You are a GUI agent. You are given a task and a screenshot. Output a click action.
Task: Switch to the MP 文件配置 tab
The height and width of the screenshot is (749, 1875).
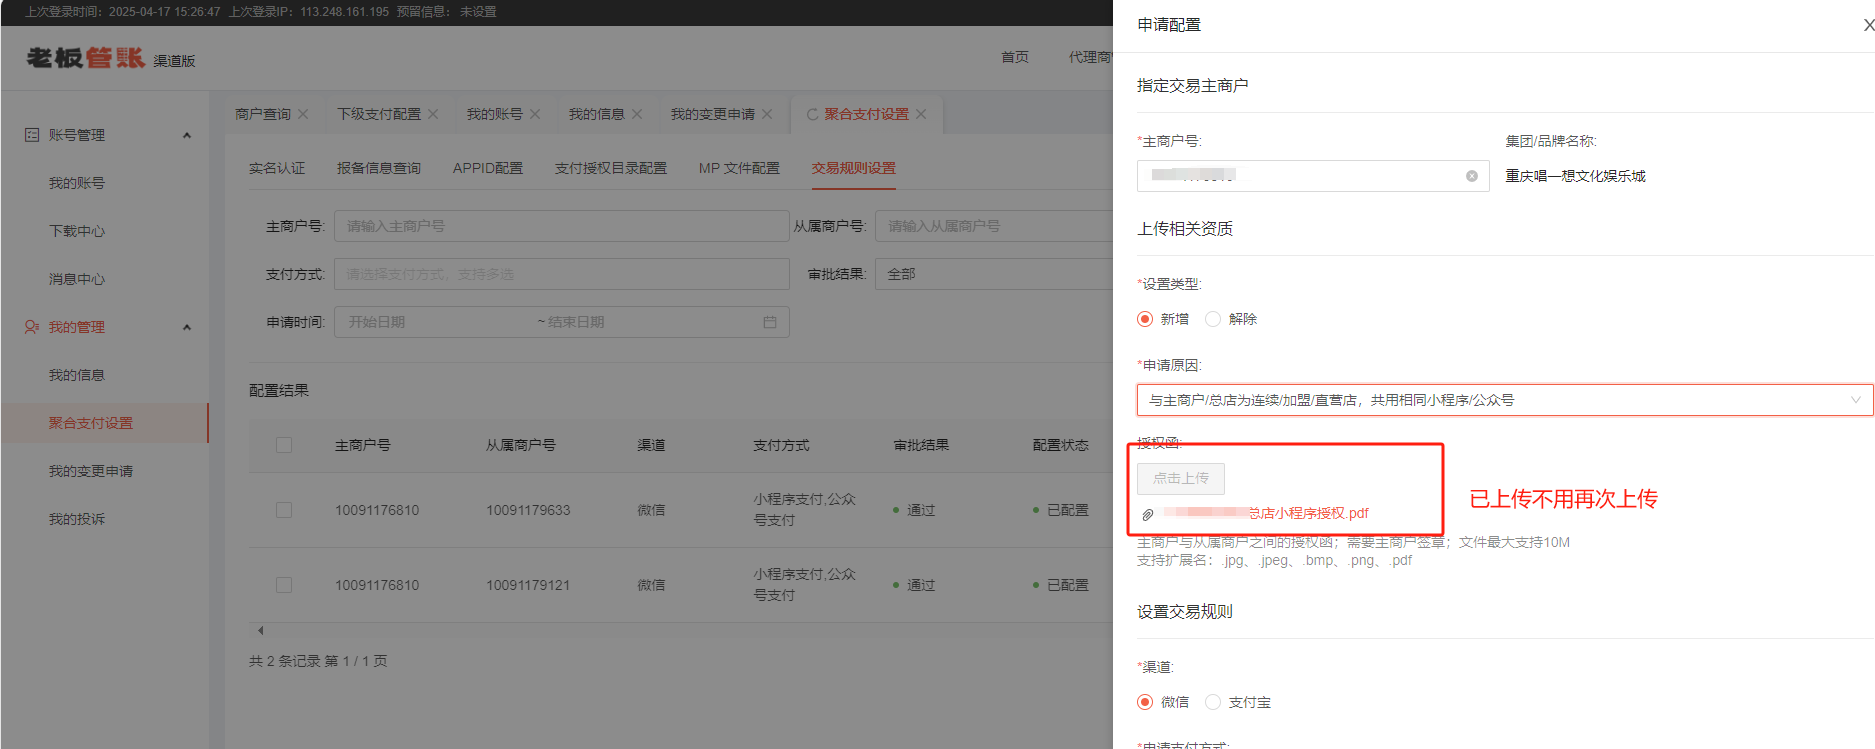click(739, 168)
